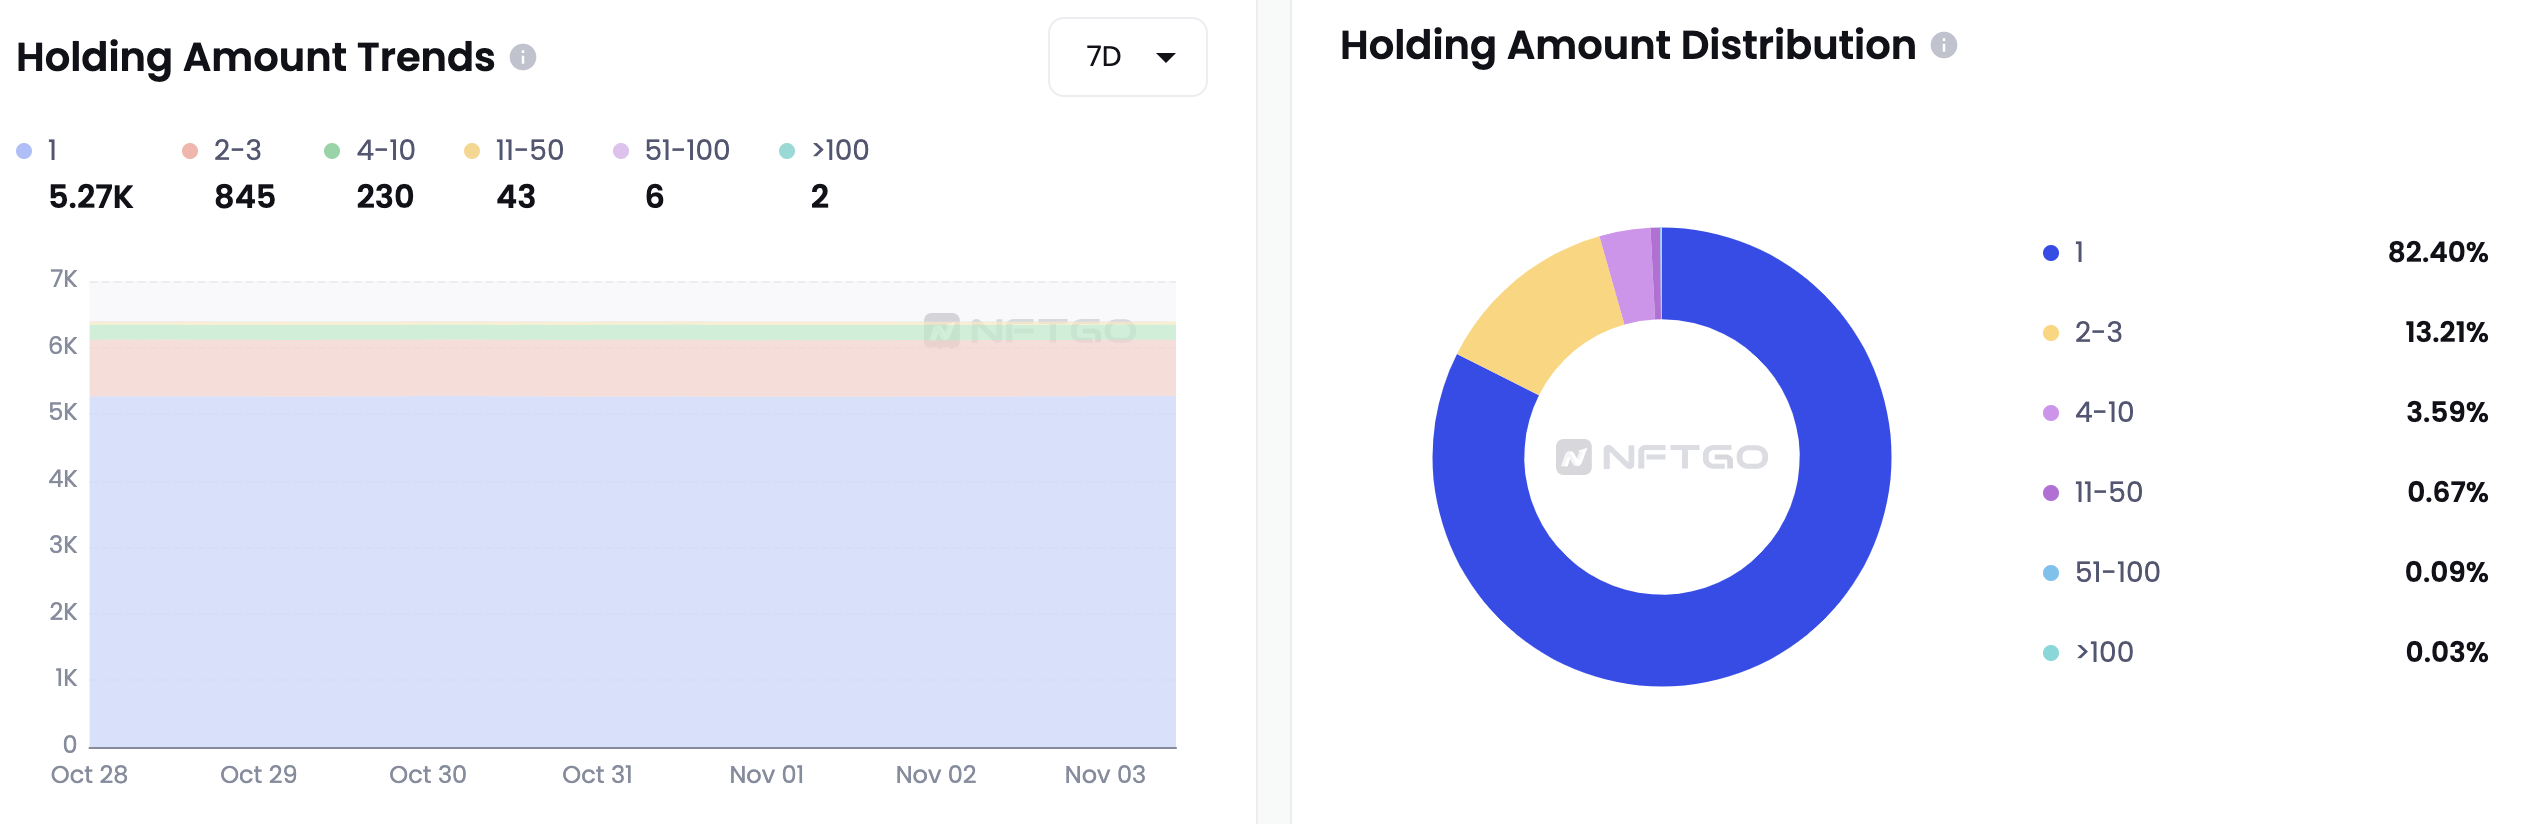Click the 13.21% percentage value
Viewport: 2548px width, 824px height.
pos(2446,332)
